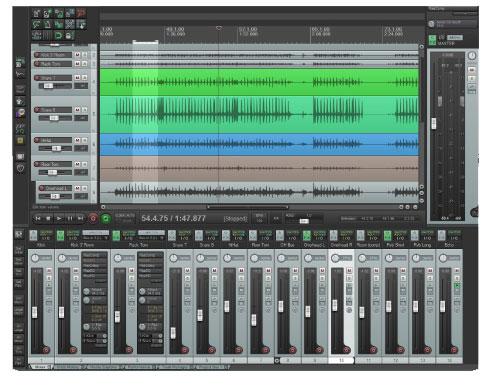
Task: Click the BPM tempo field in transport
Action: (259, 218)
